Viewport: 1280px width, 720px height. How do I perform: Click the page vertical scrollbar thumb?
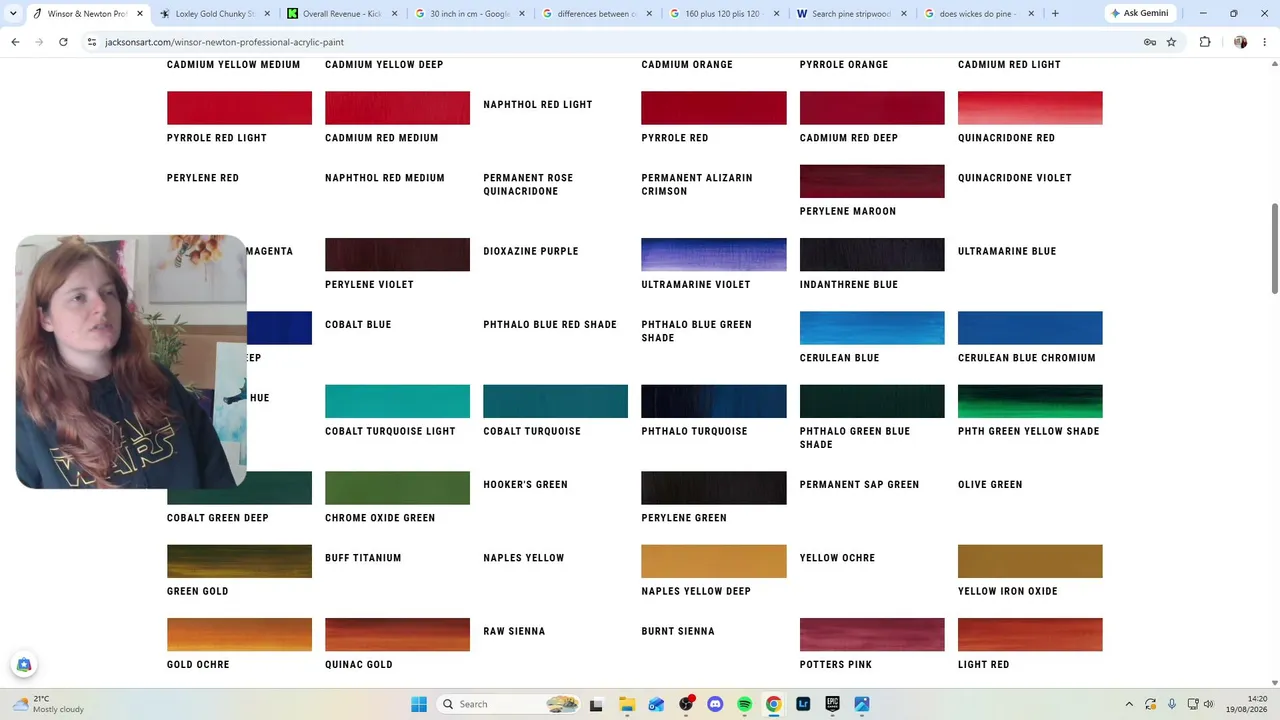click(x=1274, y=248)
